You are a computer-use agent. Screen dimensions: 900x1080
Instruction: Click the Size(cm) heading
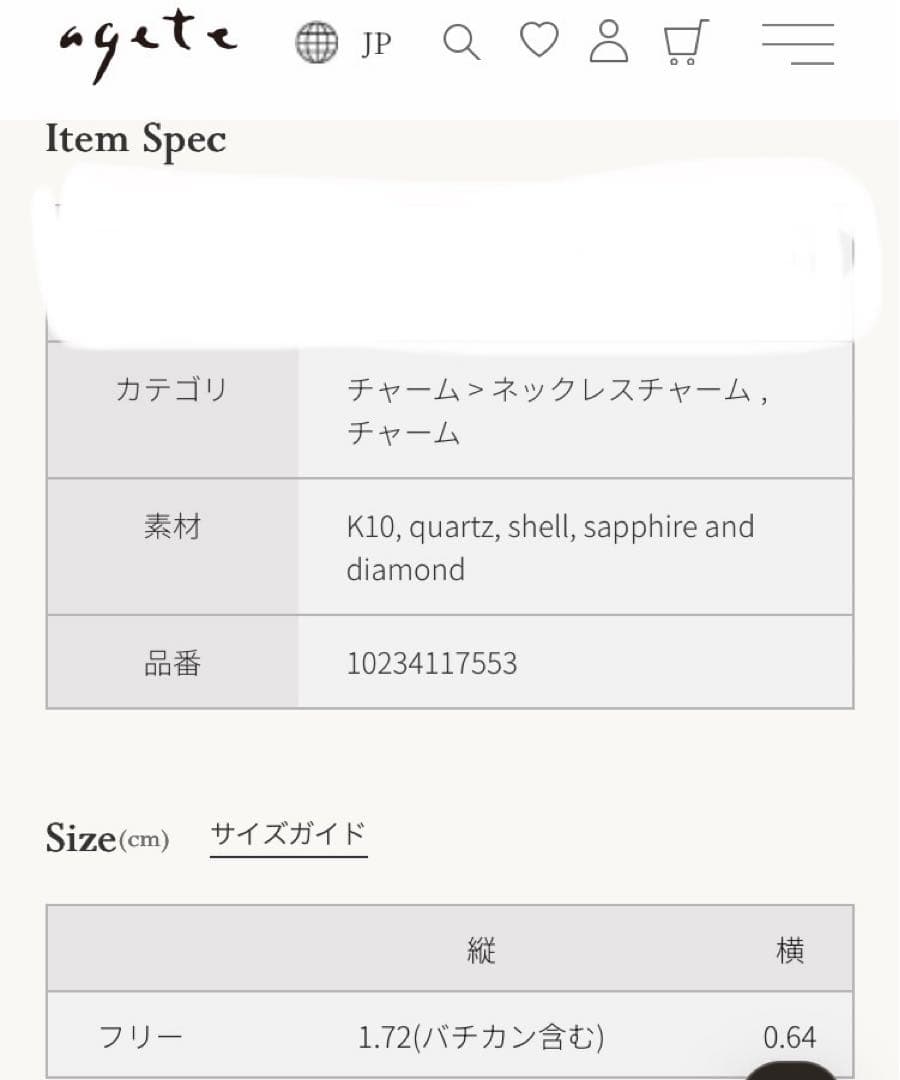(x=108, y=838)
